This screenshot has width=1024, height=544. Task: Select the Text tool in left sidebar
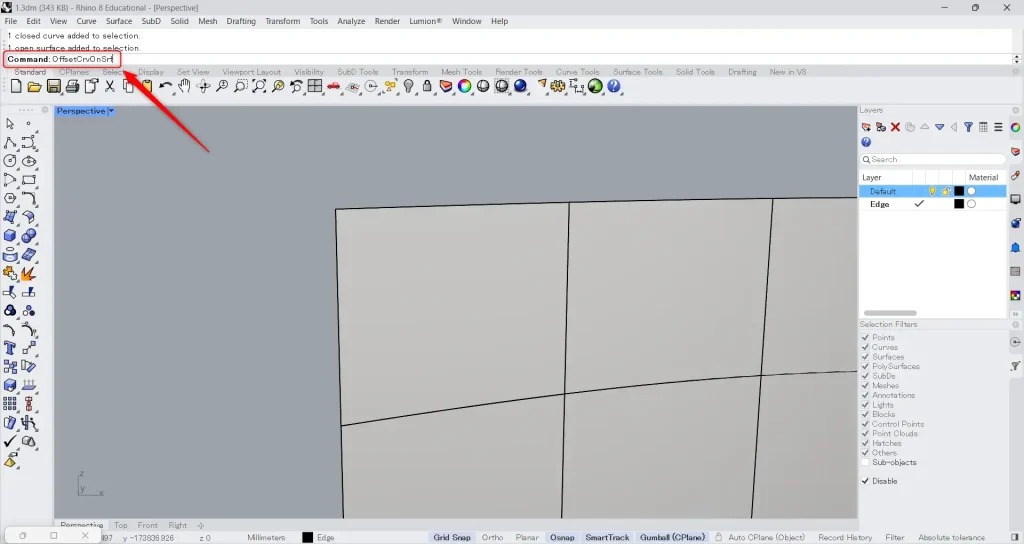click(10, 348)
